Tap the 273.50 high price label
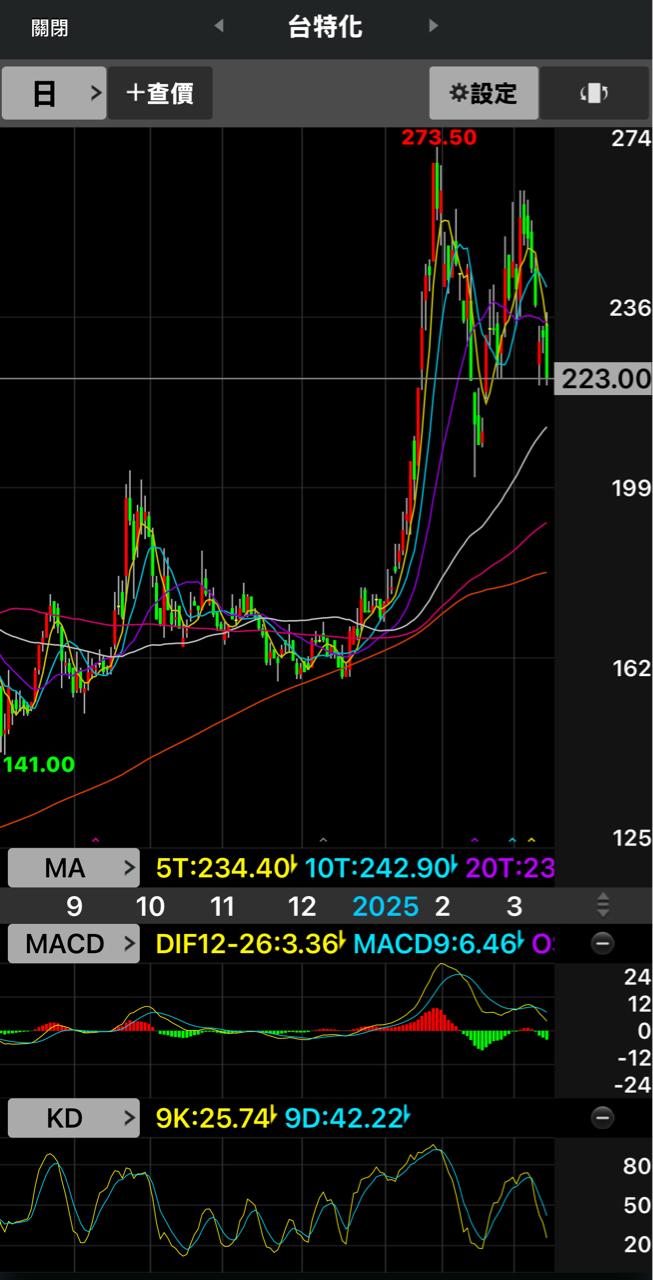Viewport: 653px width, 1280px height. pos(439,138)
